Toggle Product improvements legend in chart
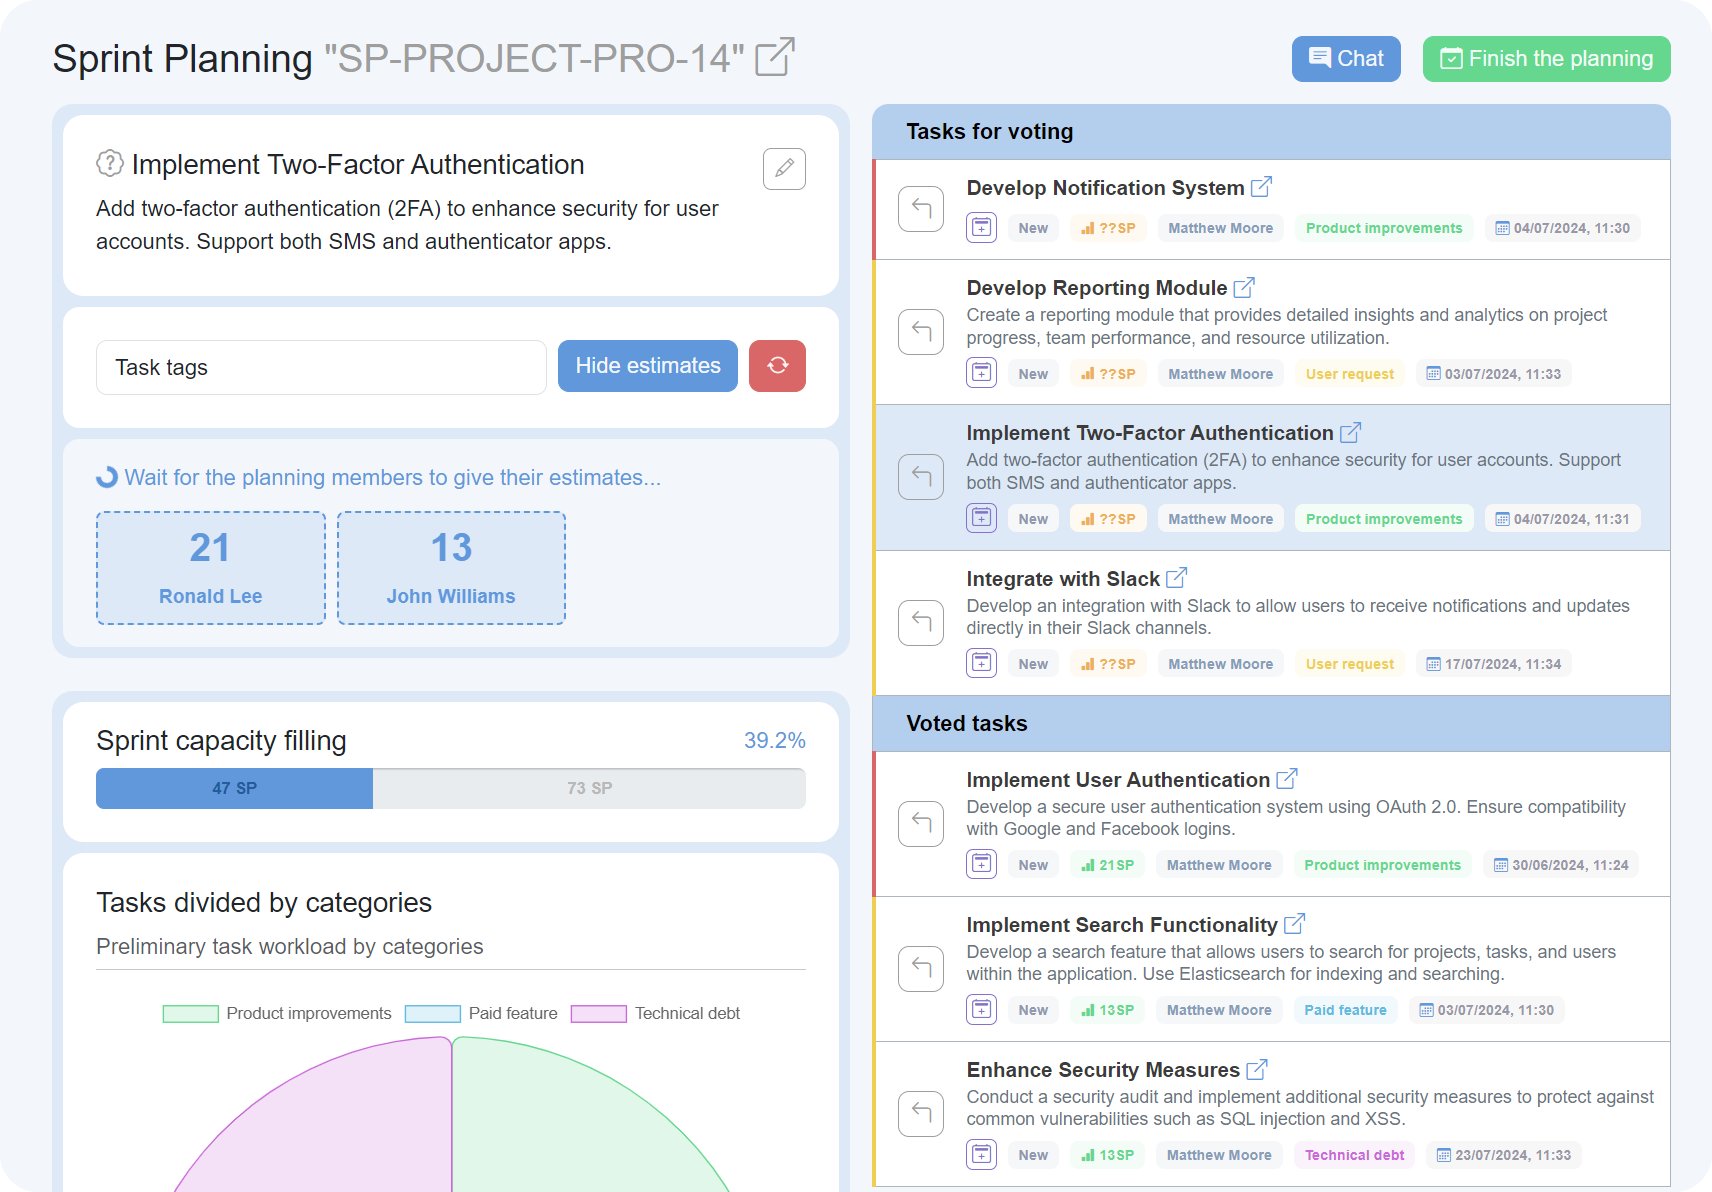Screen dimensions: 1712x1192 click(x=277, y=1013)
